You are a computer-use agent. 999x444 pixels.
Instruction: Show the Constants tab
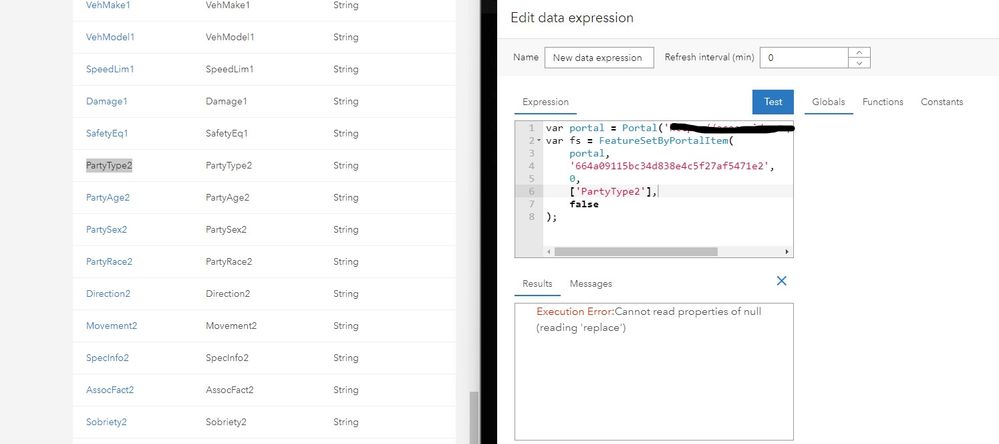(x=941, y=102)
